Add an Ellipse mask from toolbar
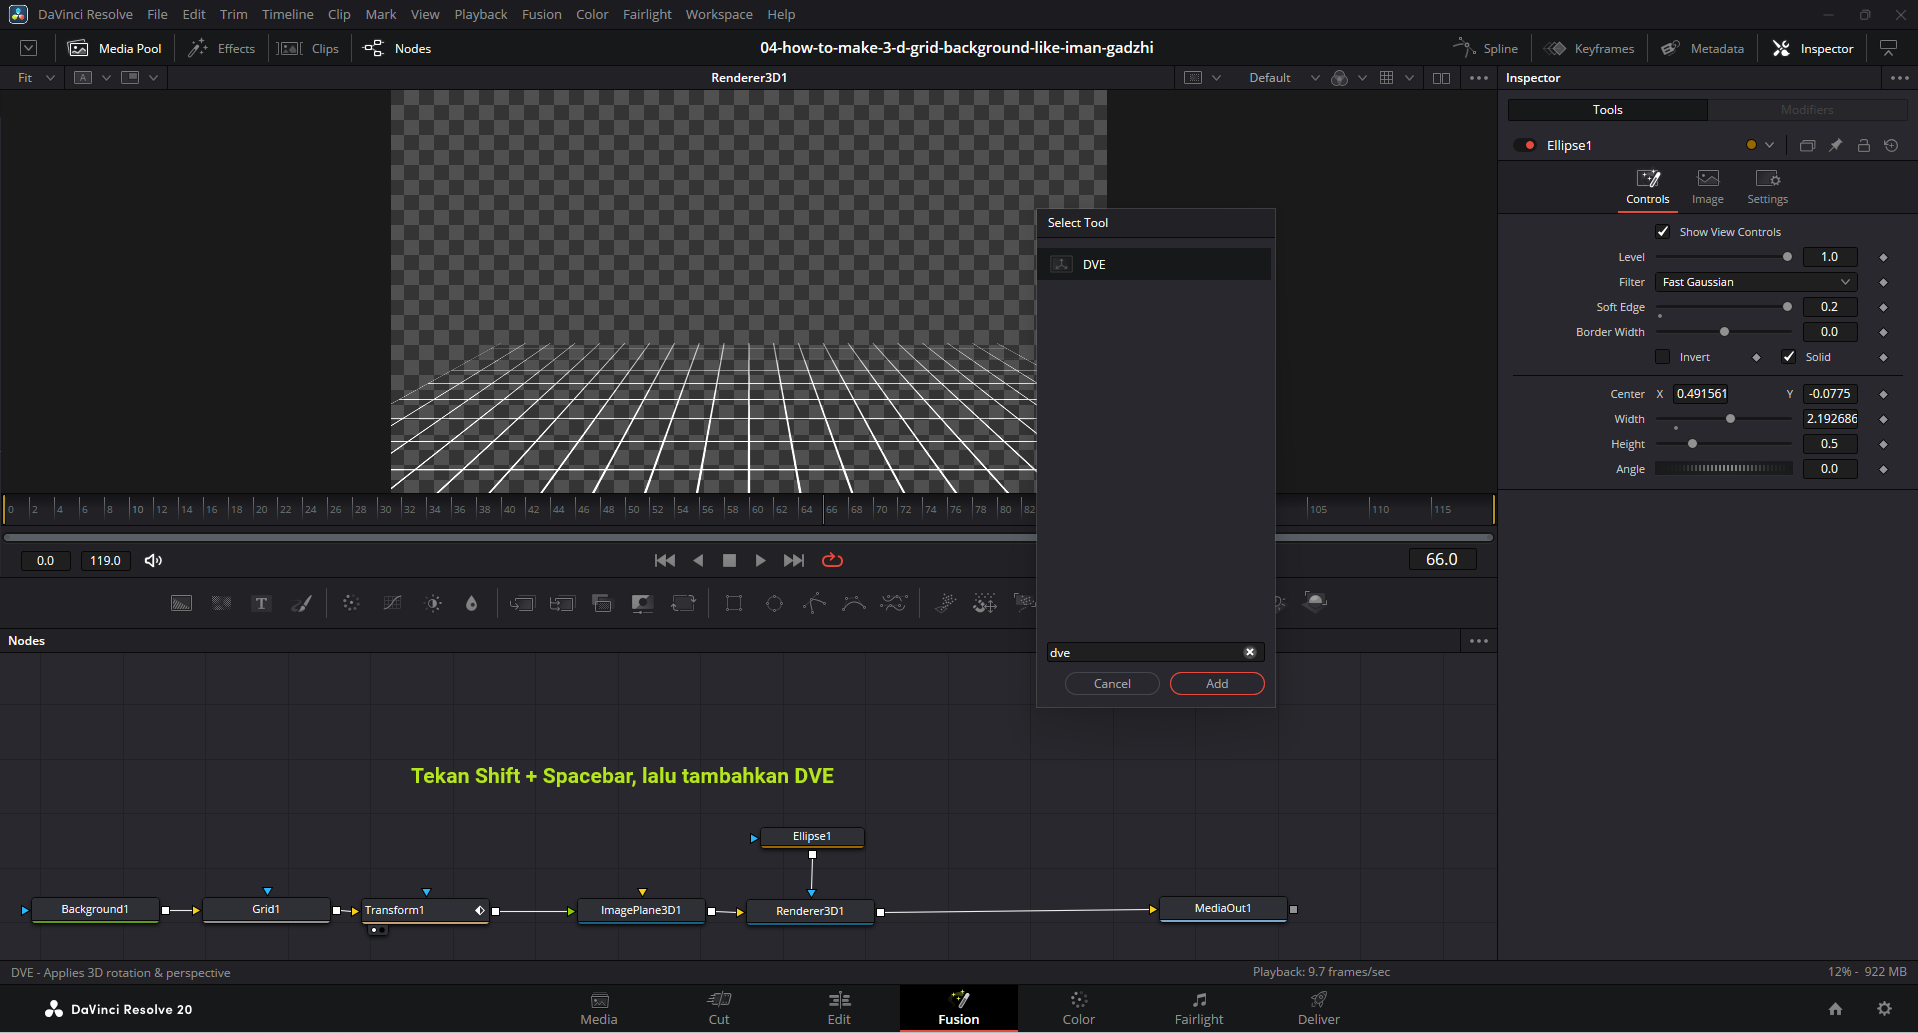1918x1033 pixels. (774, 603)
